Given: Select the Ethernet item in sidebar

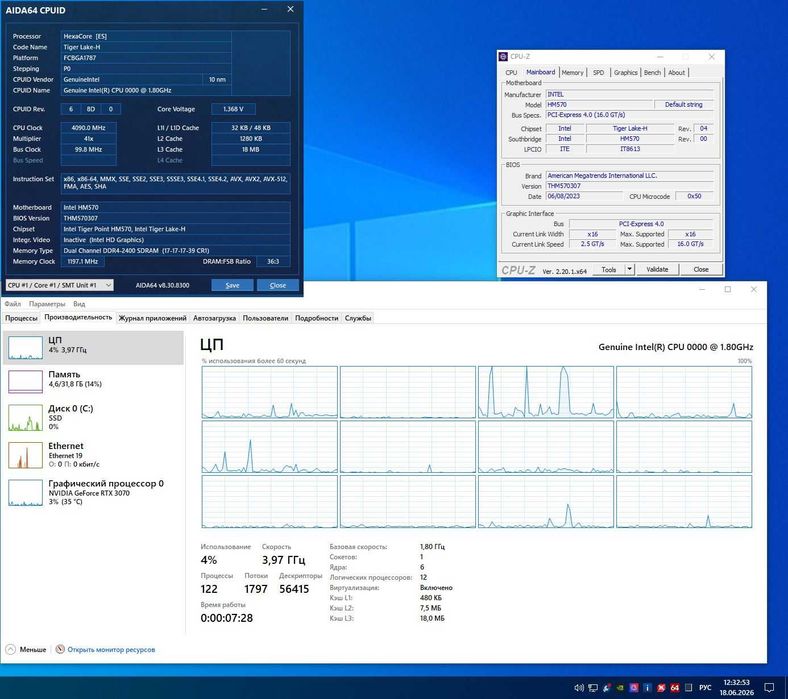Looking at the screenshot, I should coord(93,454).
